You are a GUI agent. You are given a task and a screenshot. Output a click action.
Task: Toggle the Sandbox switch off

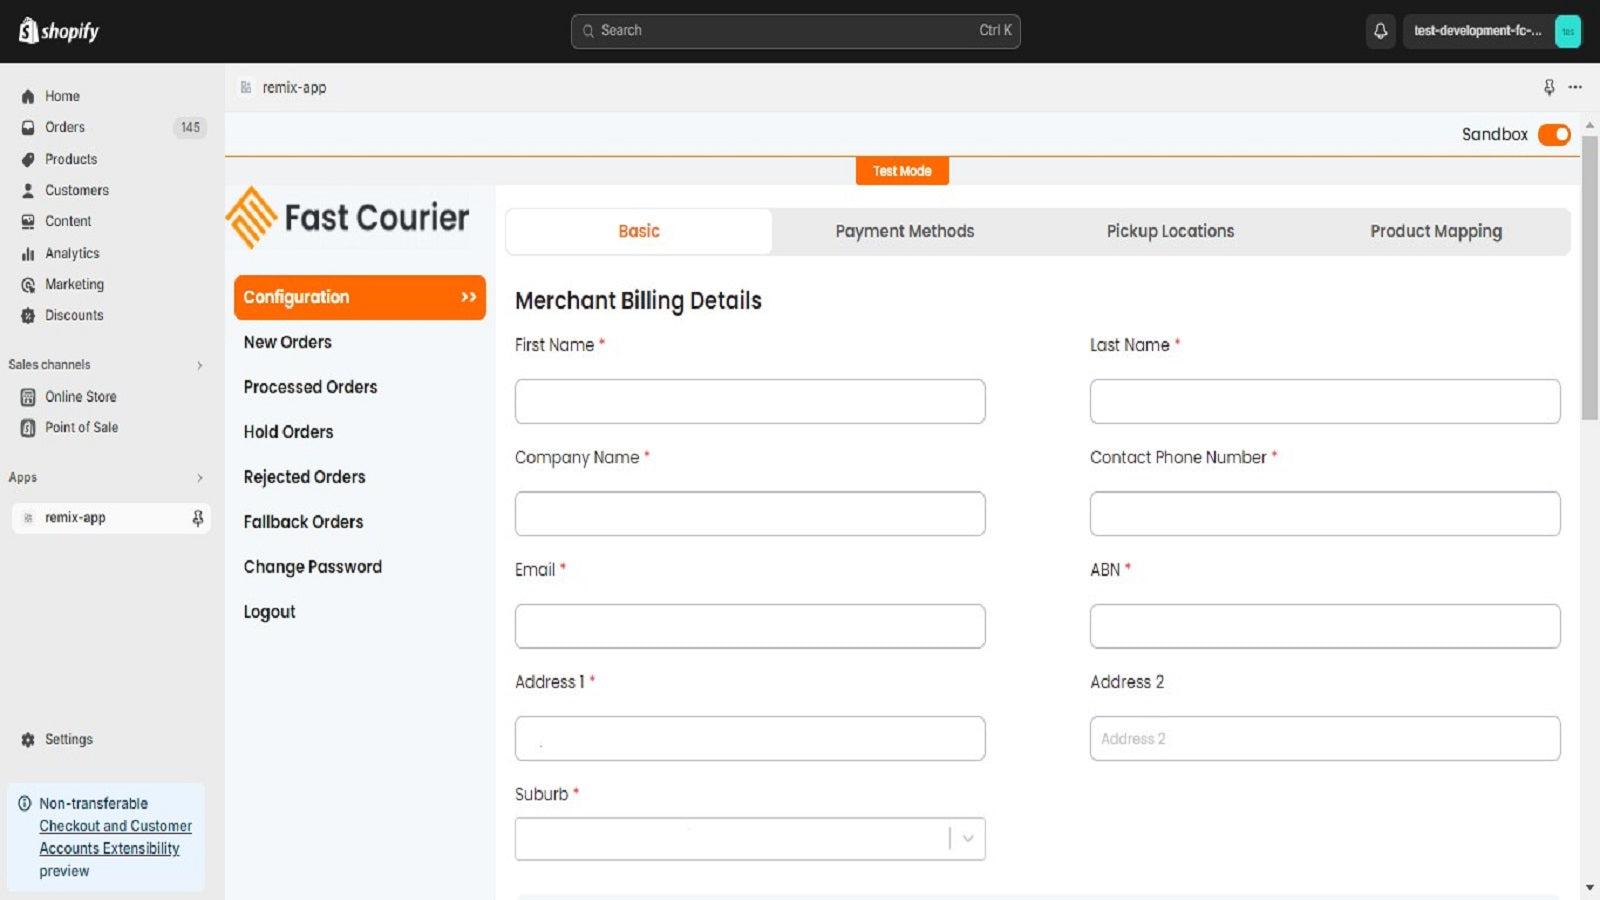tap(1554, 134)
